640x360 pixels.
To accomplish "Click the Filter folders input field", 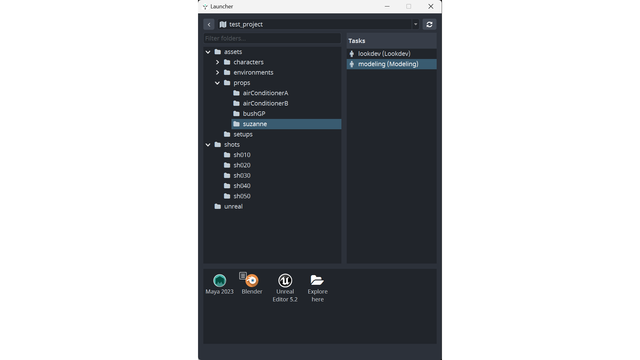I will point(272,38).
